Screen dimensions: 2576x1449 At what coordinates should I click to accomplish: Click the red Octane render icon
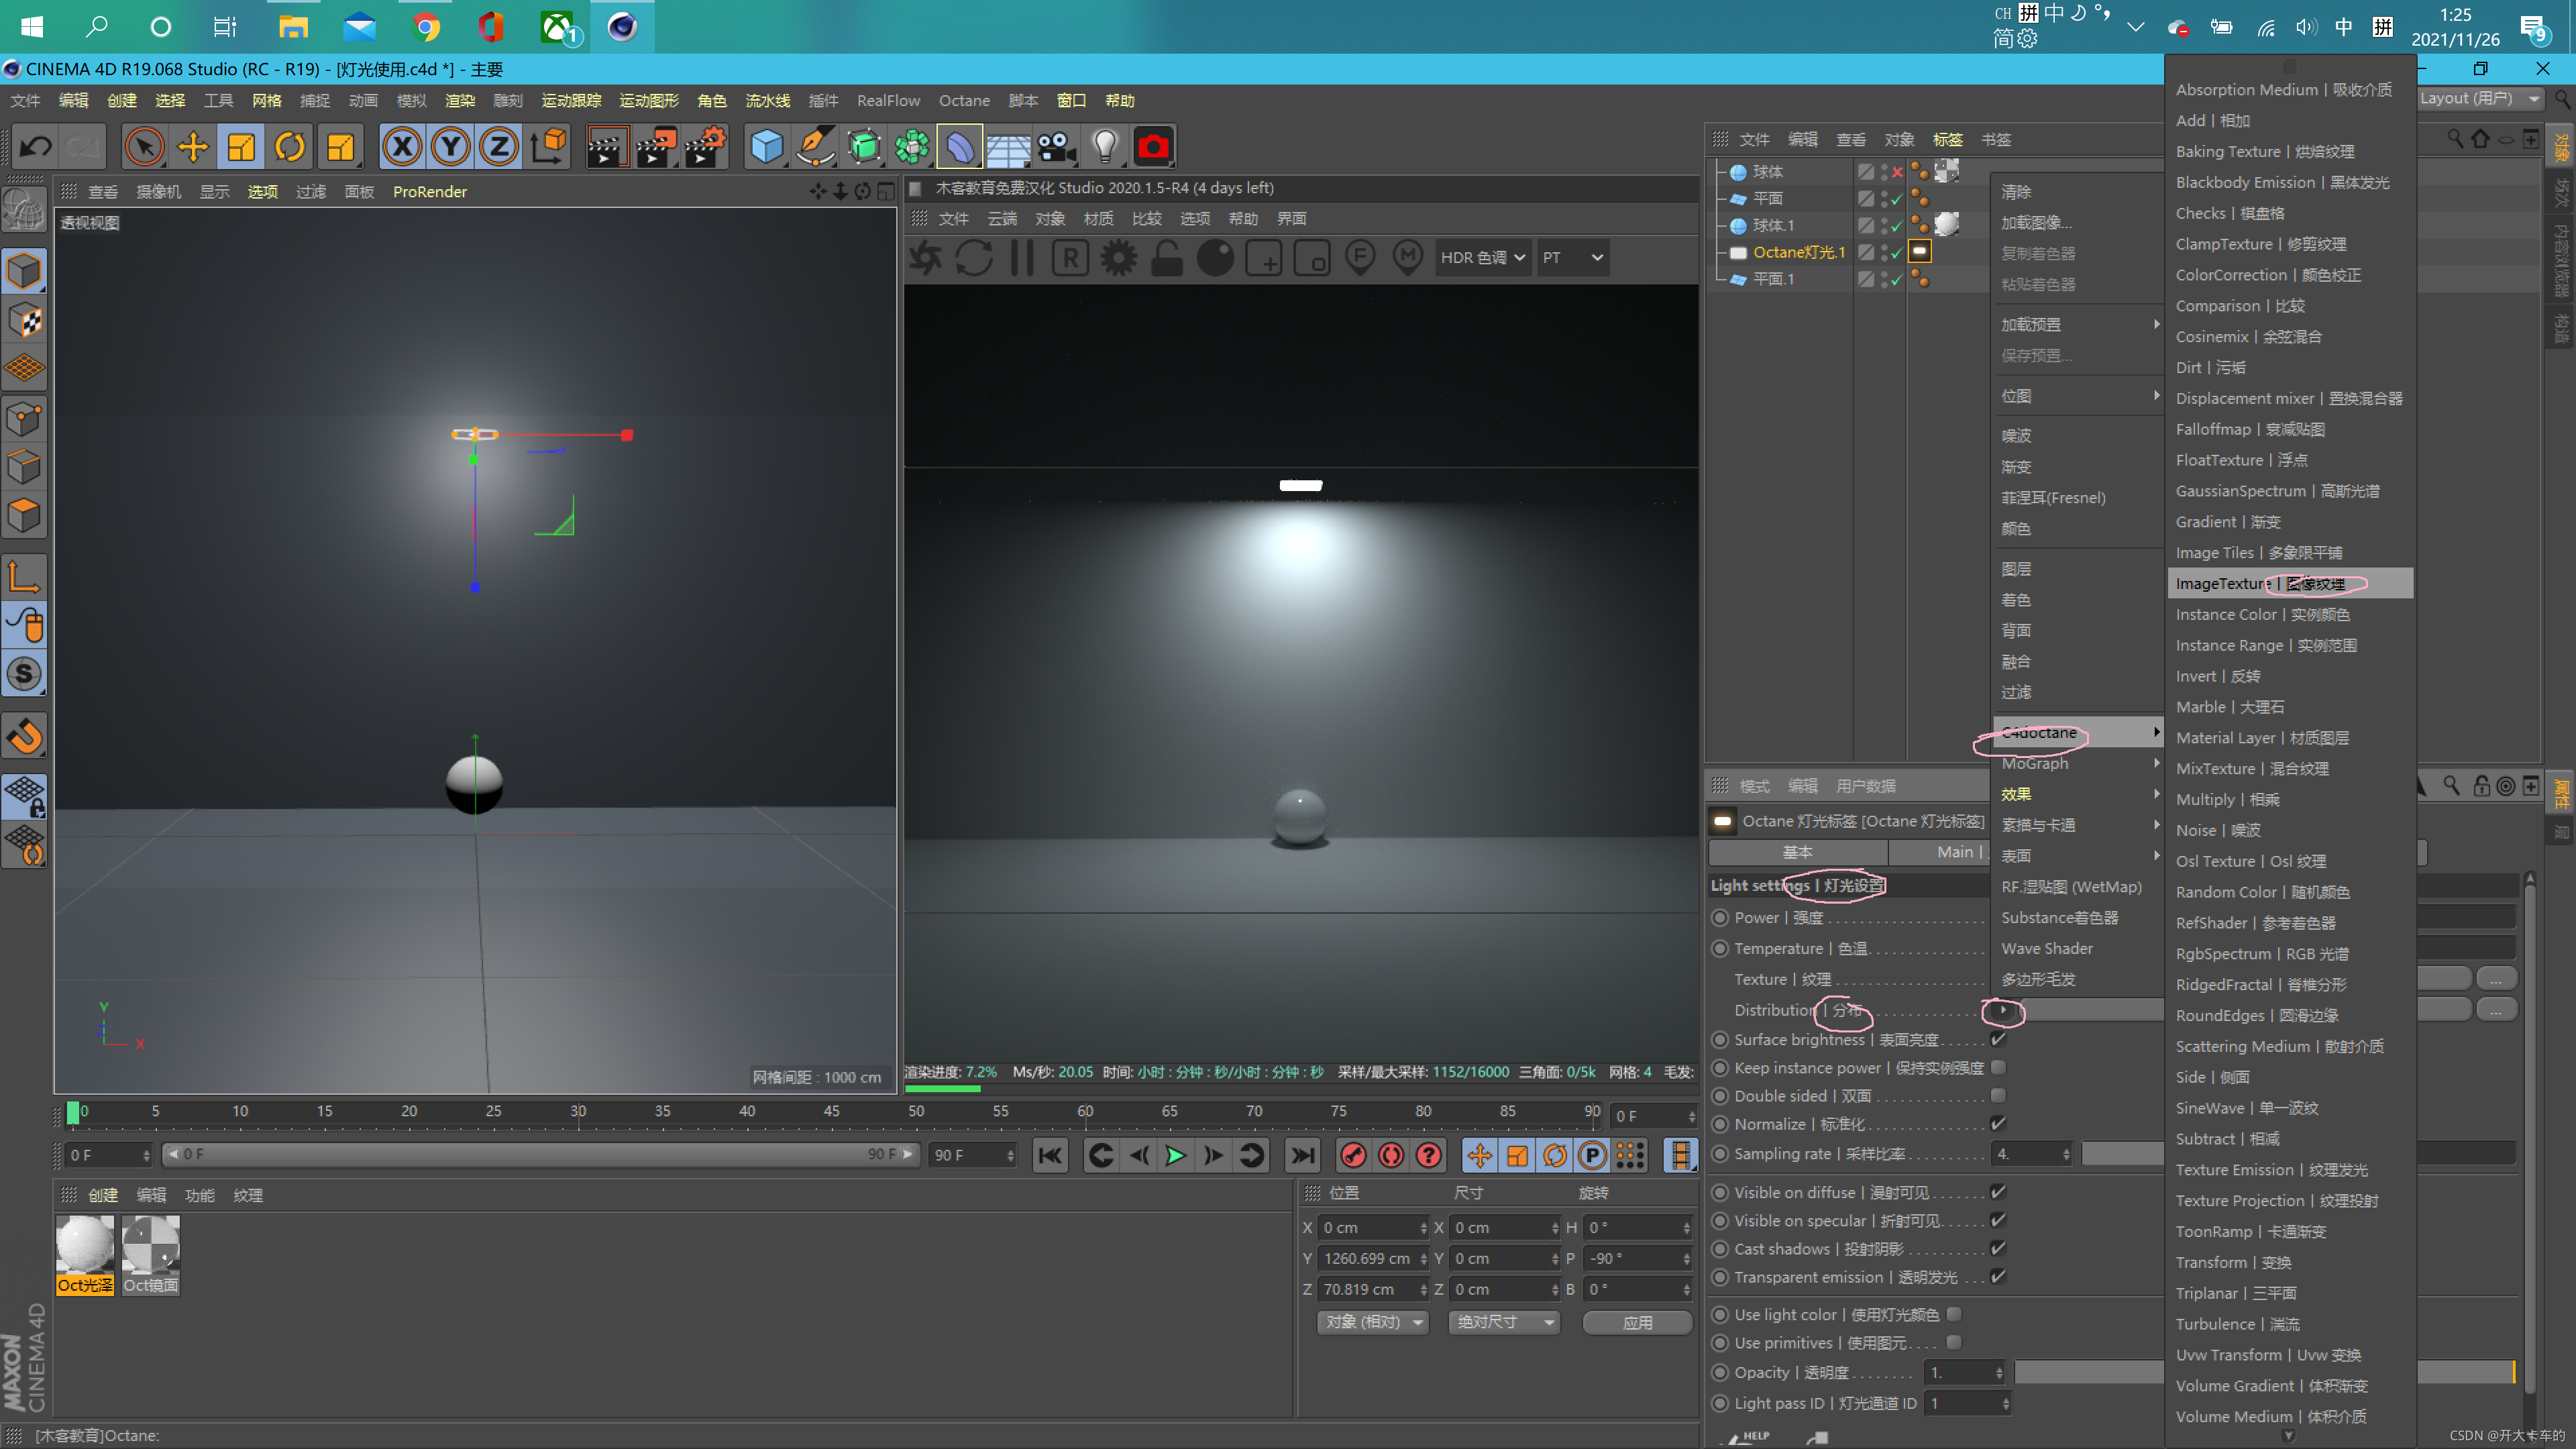pos(1153,147)
